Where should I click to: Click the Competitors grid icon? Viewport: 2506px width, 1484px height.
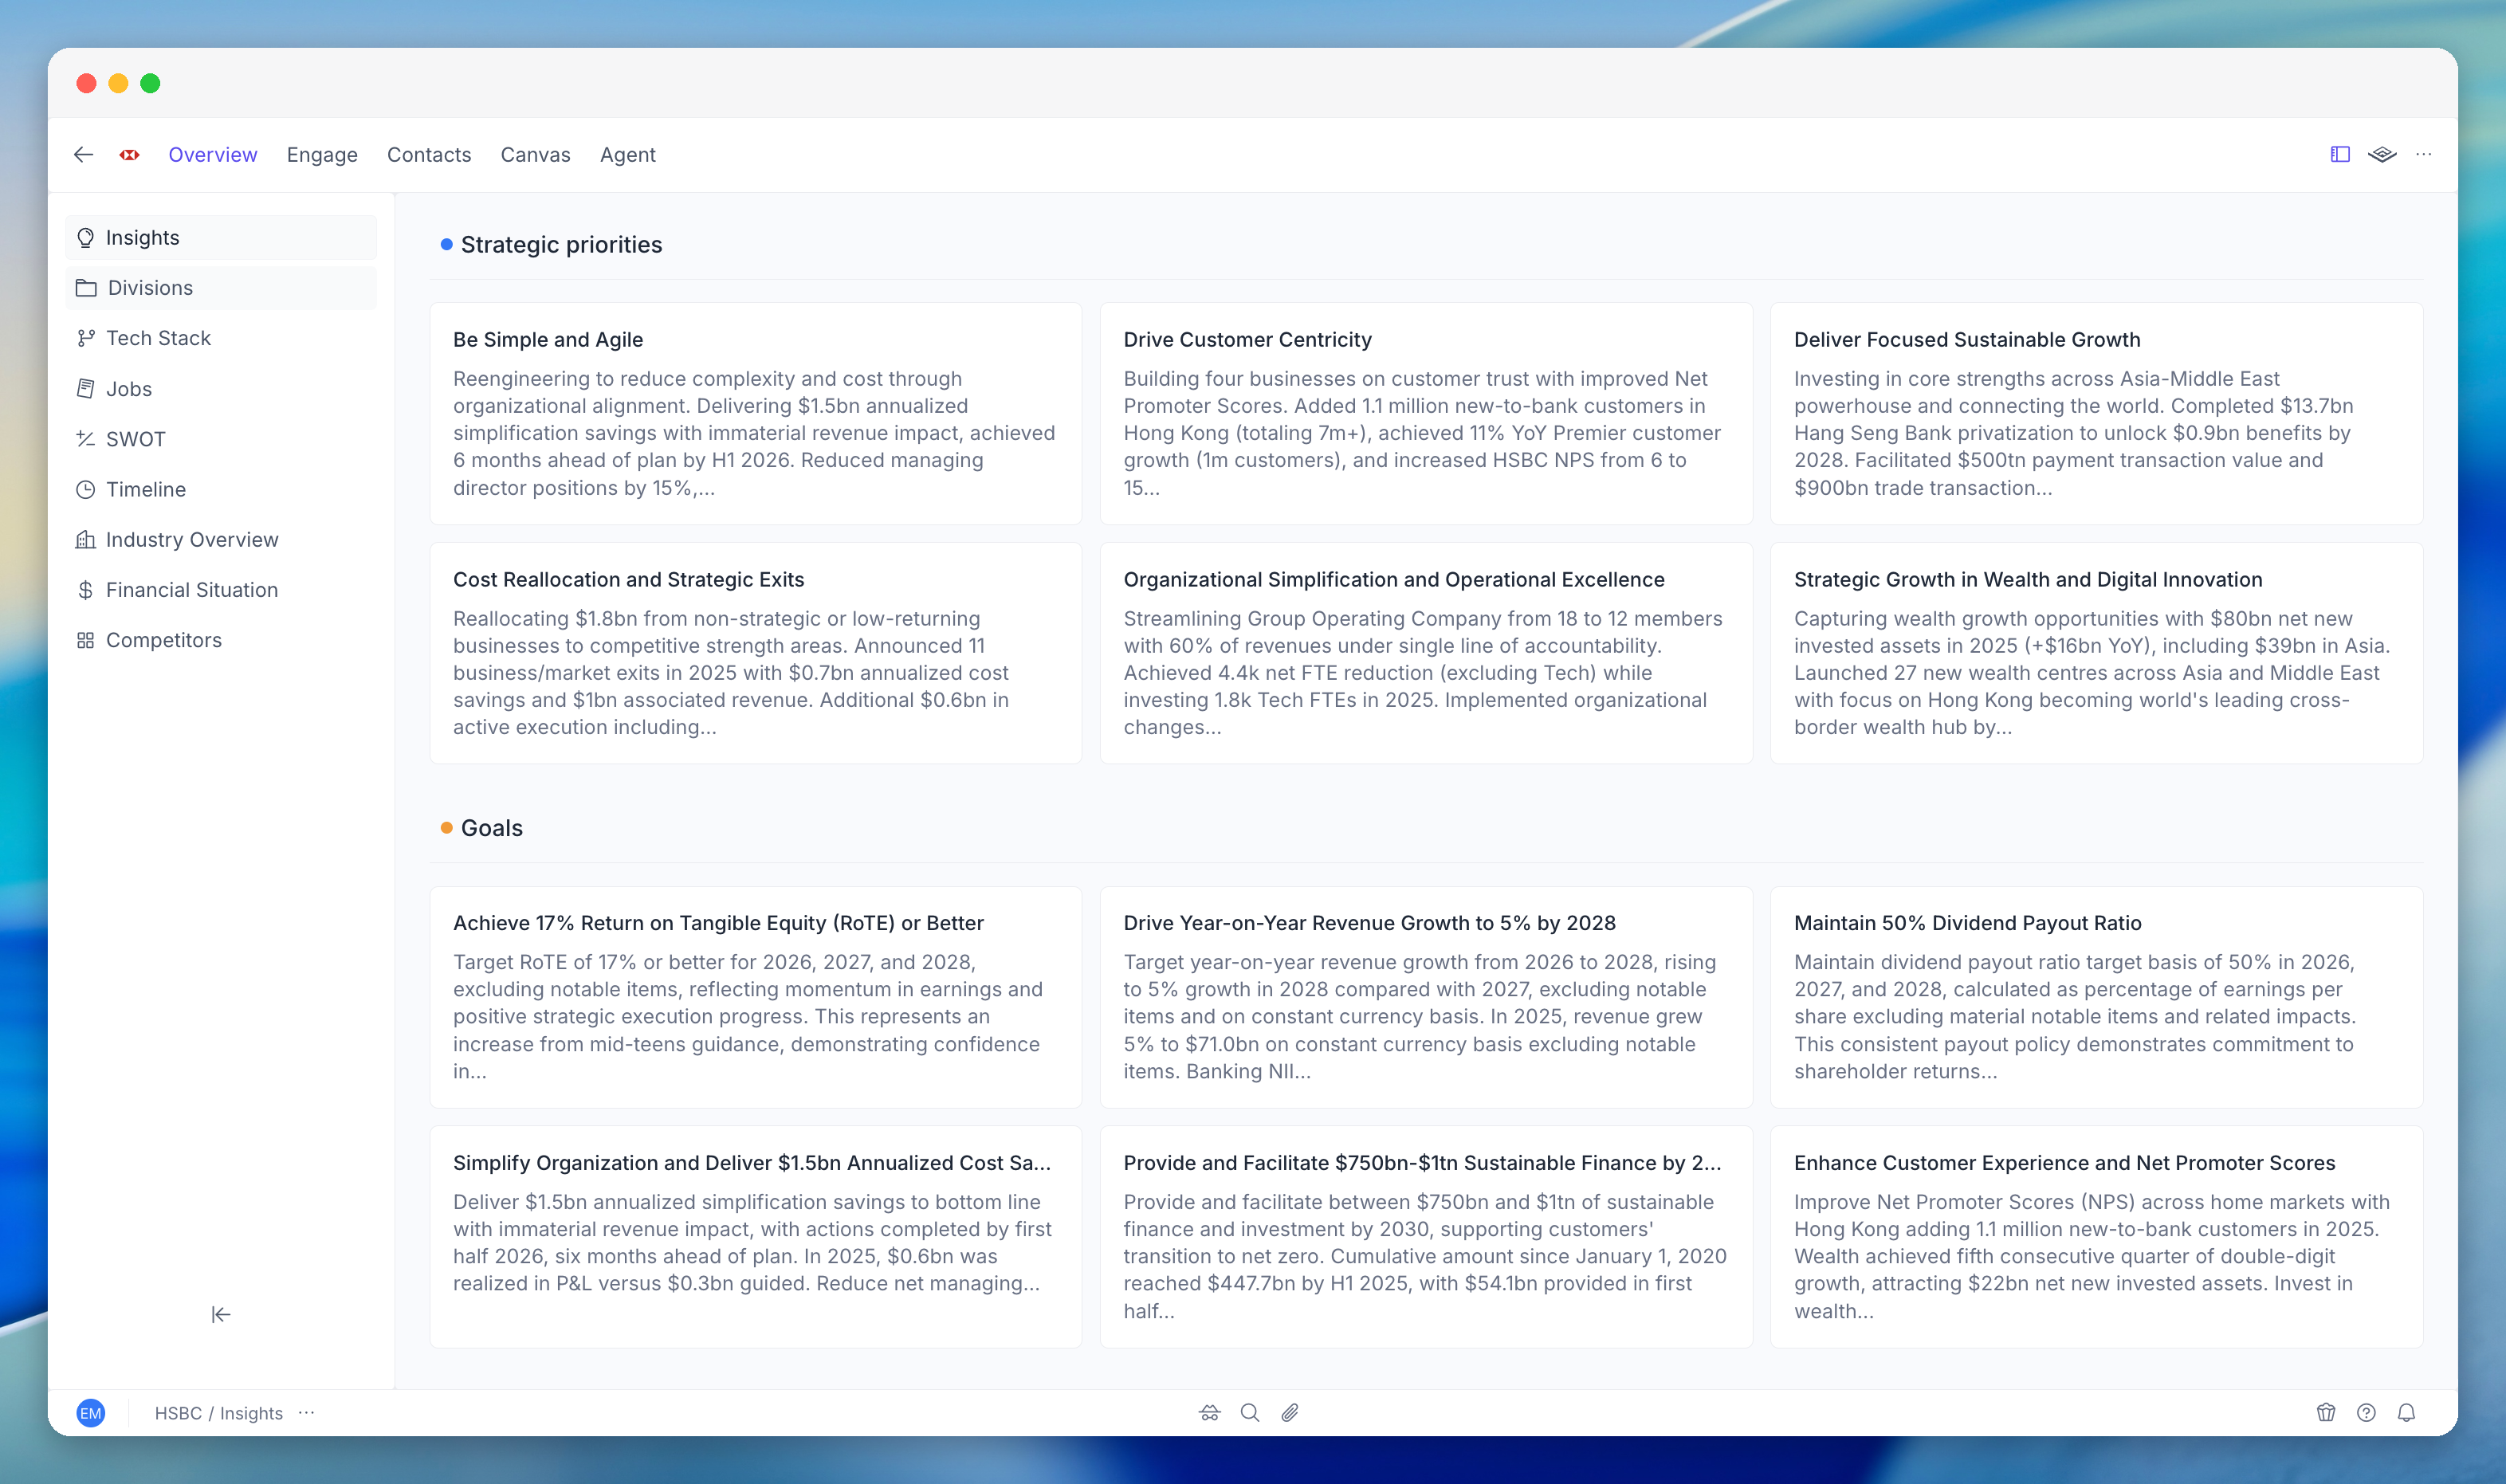click(x=86, y=640)
